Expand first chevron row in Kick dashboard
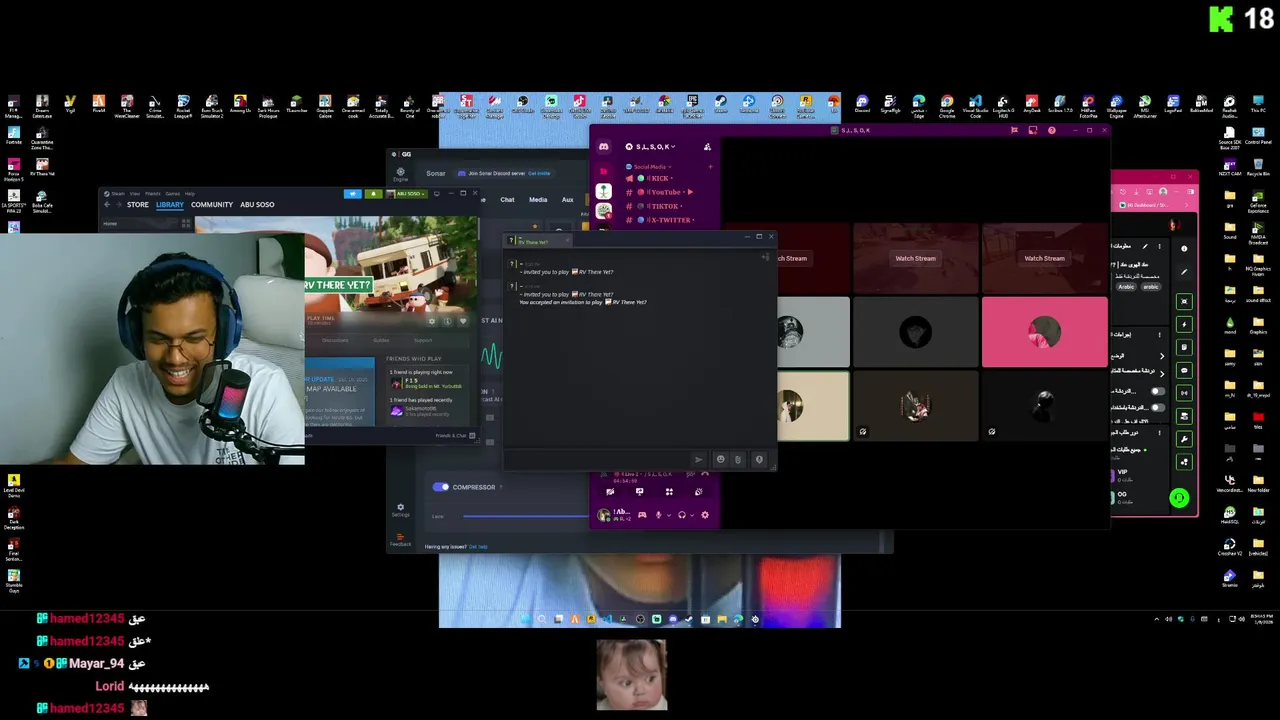This screenshot has width=1280, height=720. click(x=1161, y=356)
